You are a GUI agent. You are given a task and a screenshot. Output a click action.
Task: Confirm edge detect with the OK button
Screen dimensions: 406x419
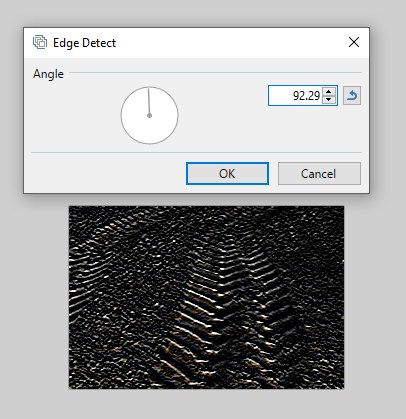pyautogui.click(x=227, y=173)
